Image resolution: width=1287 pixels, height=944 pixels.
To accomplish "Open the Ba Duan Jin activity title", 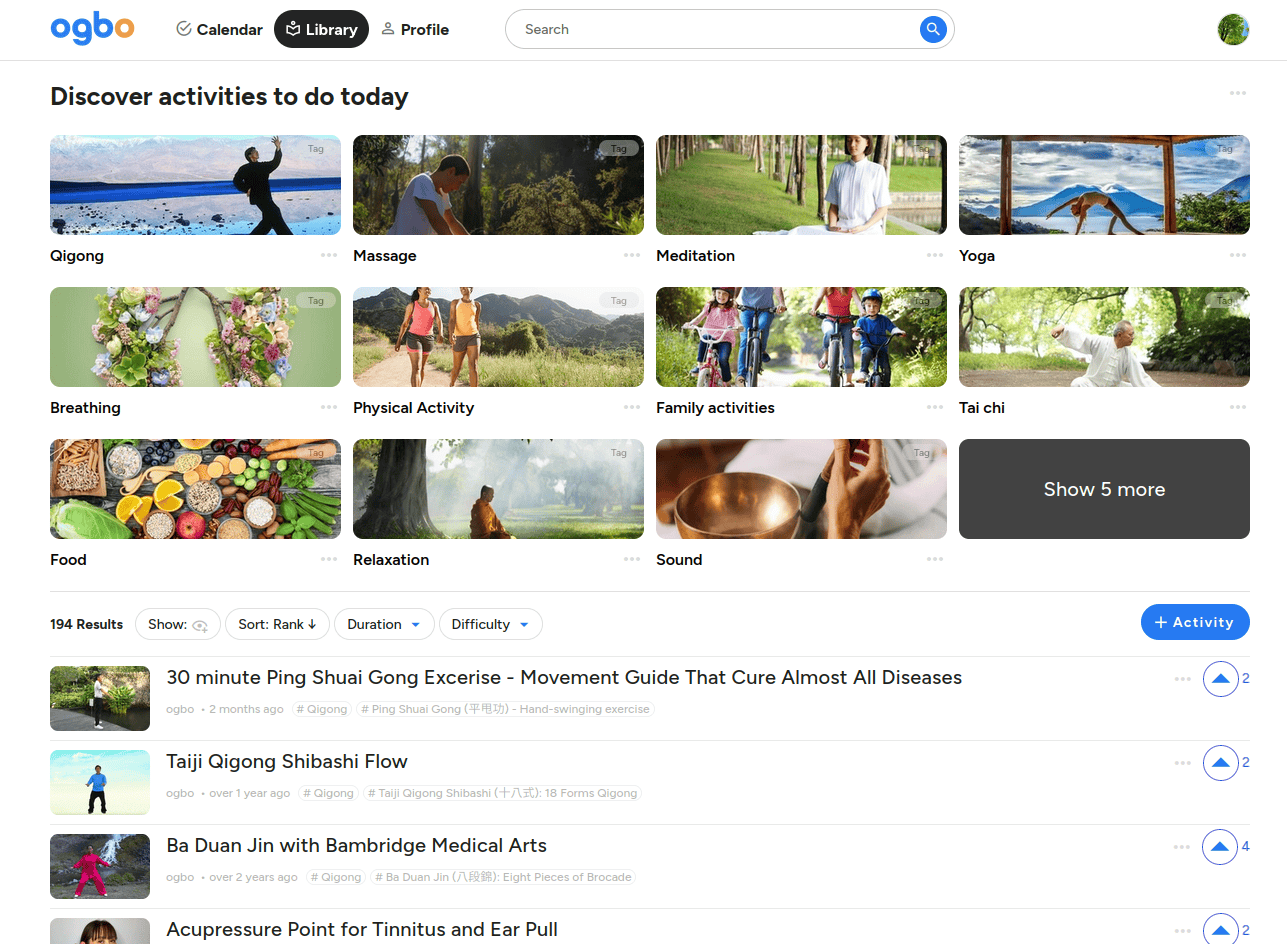I will click(356, 846).
